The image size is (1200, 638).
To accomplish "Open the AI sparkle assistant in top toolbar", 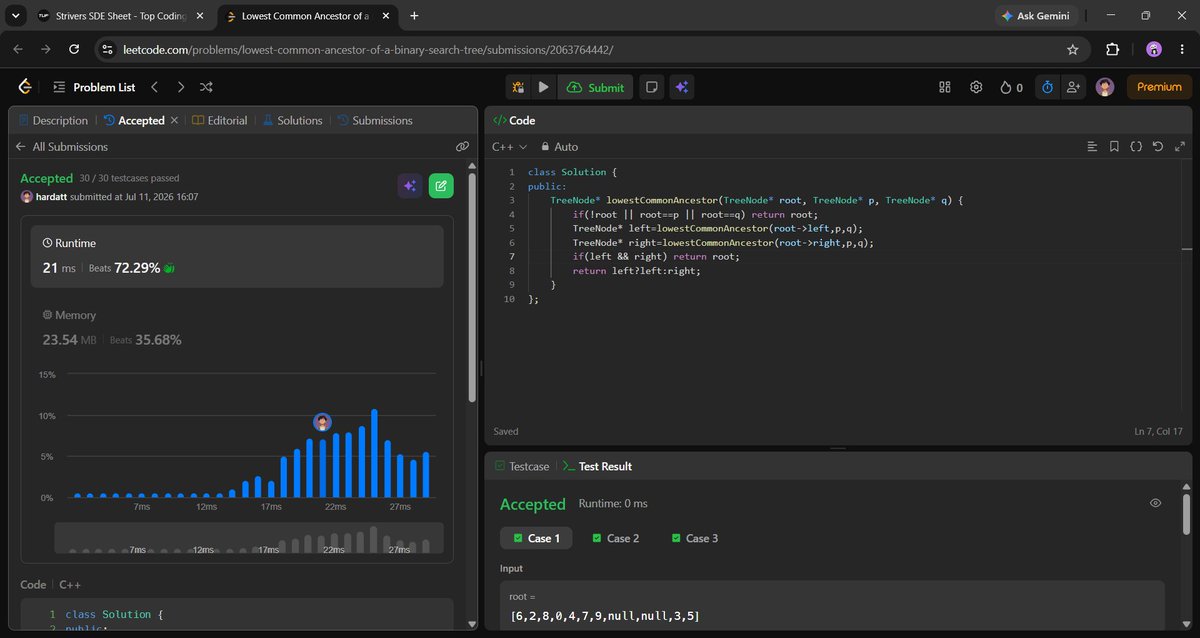I will pyautogui.click(x=681, y=87).
